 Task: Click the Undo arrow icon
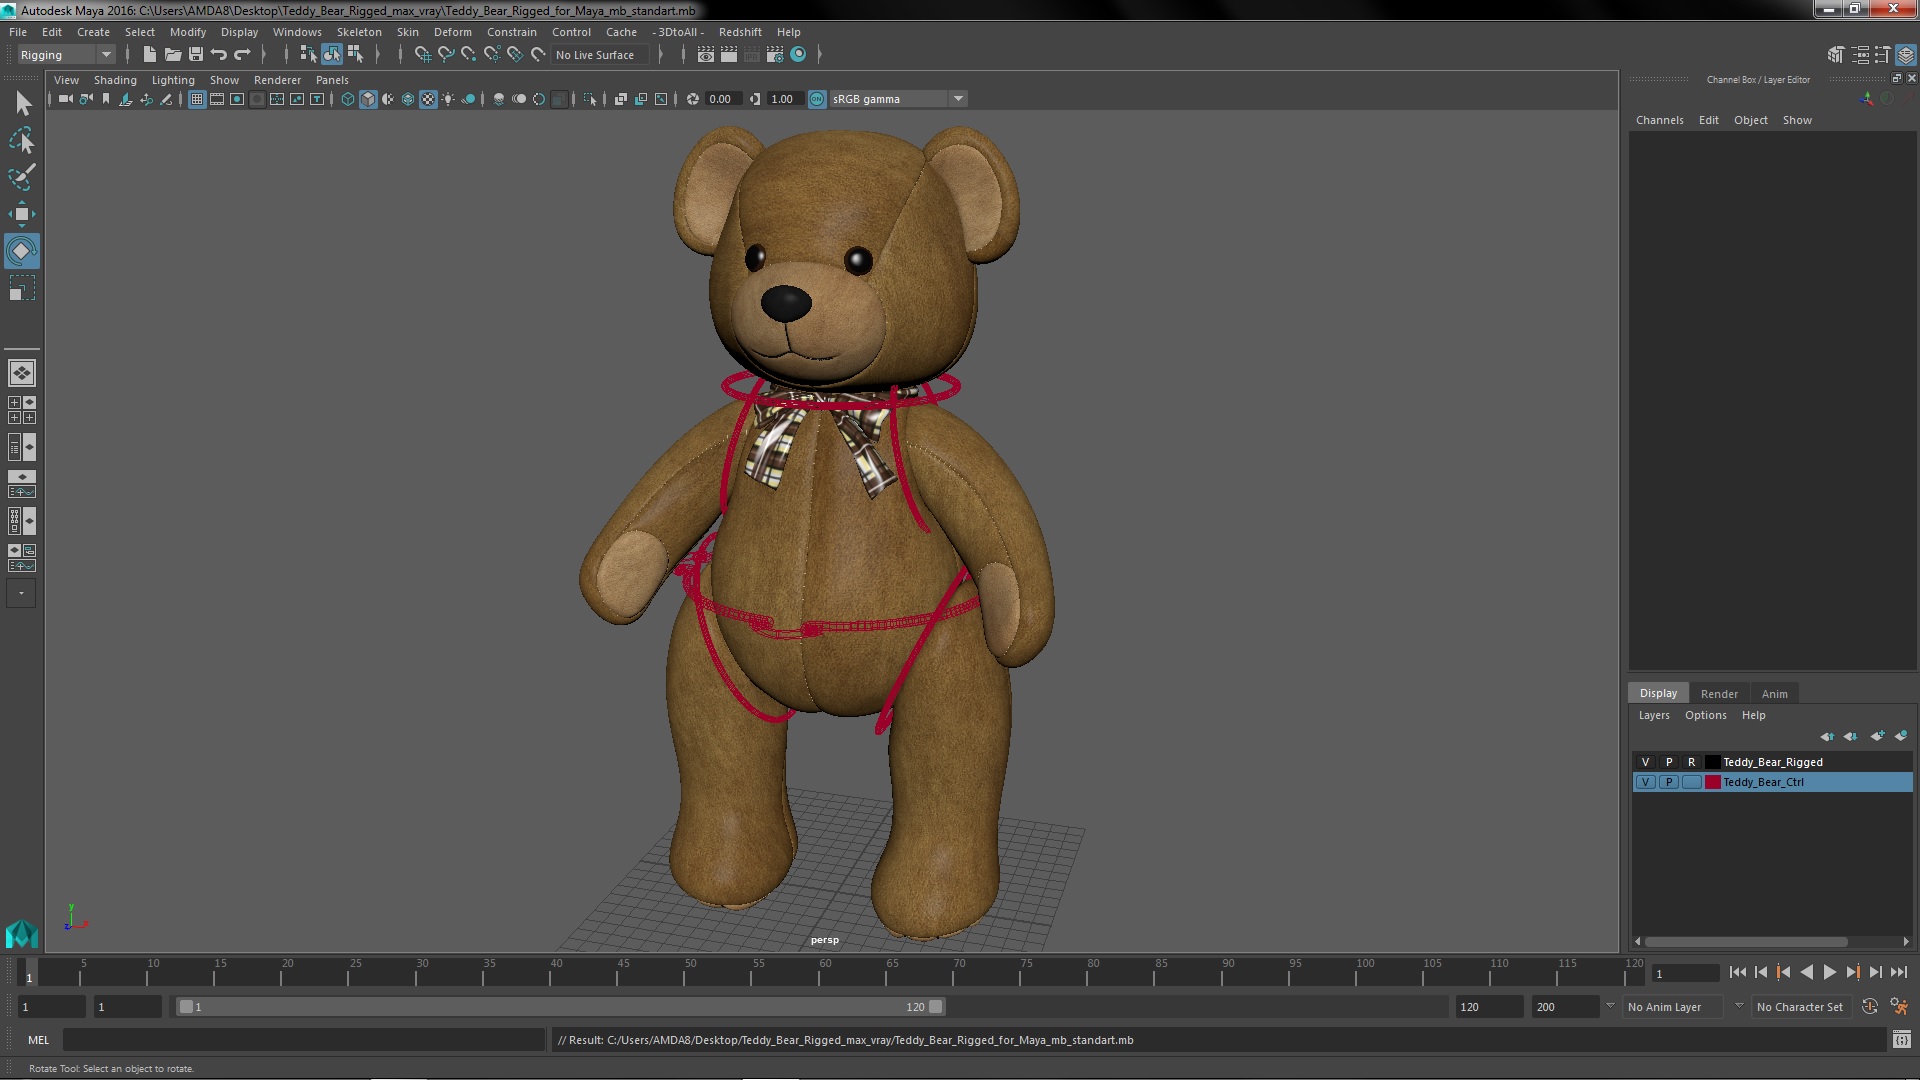pyautogui.click(x=219, y=55)
